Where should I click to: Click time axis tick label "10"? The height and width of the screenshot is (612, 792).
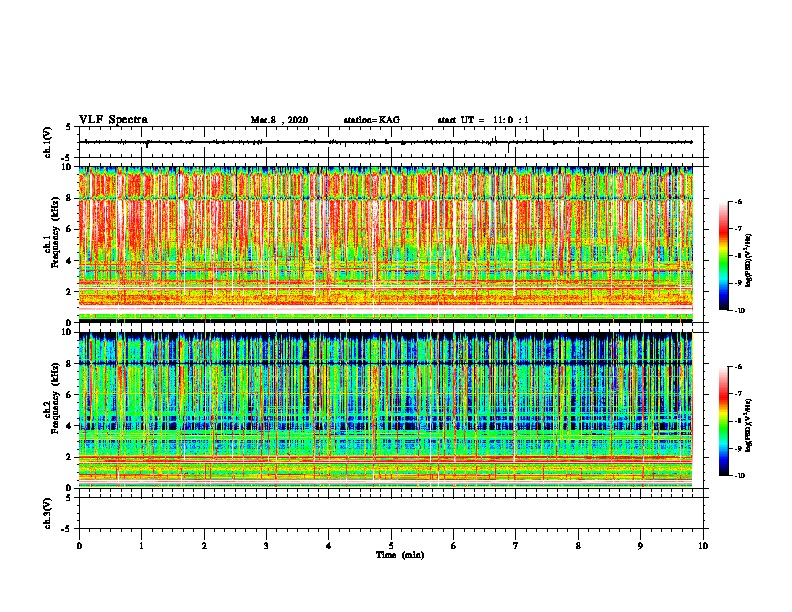(703, 546)
